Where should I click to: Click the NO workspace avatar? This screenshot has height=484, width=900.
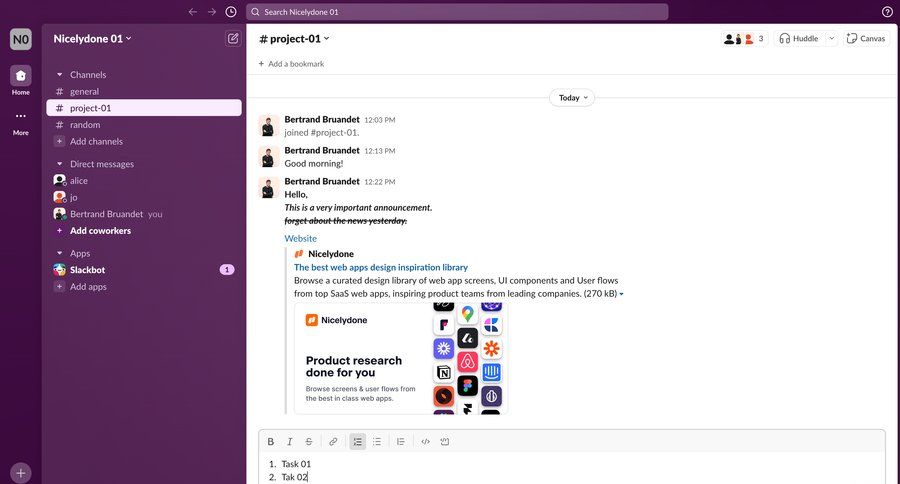21,39
